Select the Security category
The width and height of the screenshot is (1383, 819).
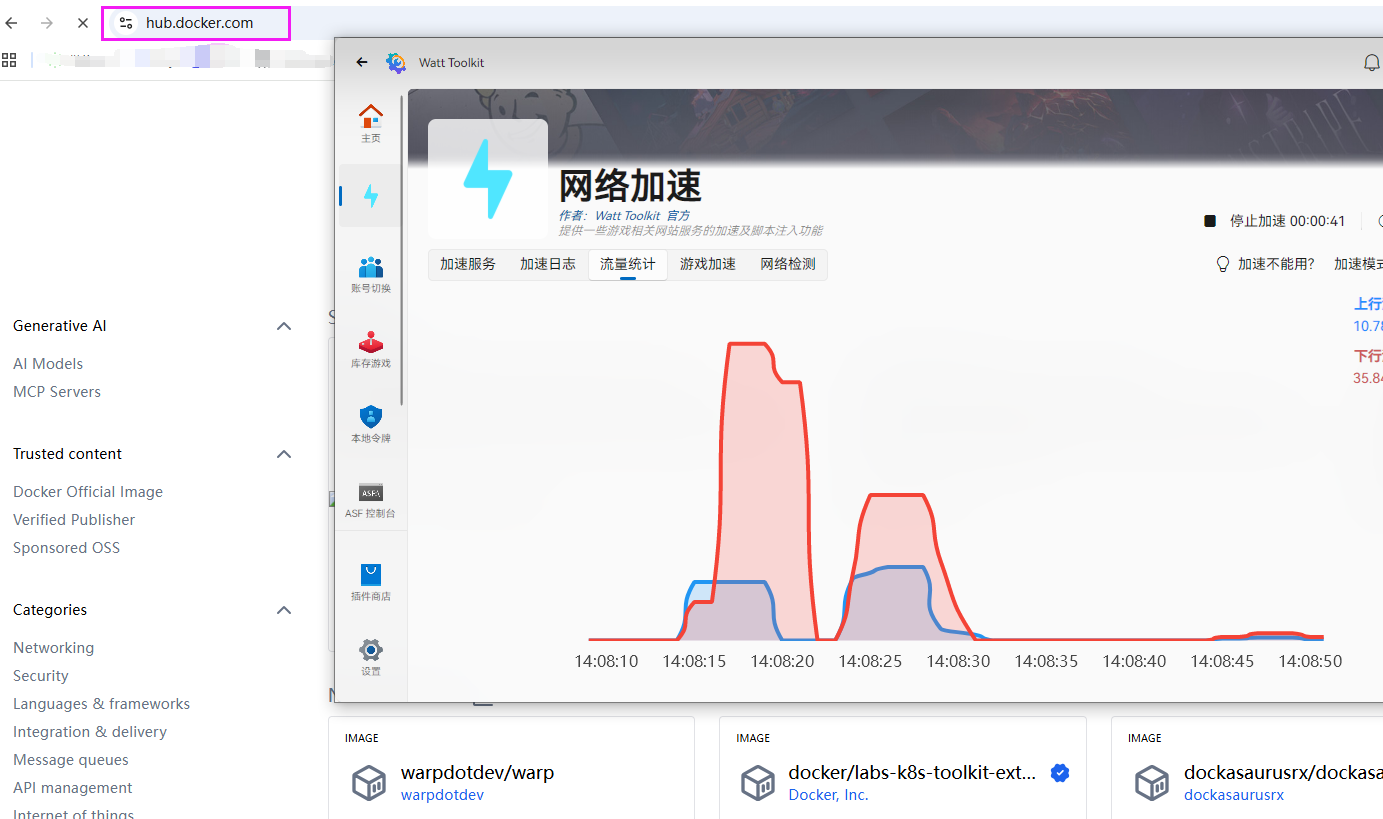click(x=41, y=676)
